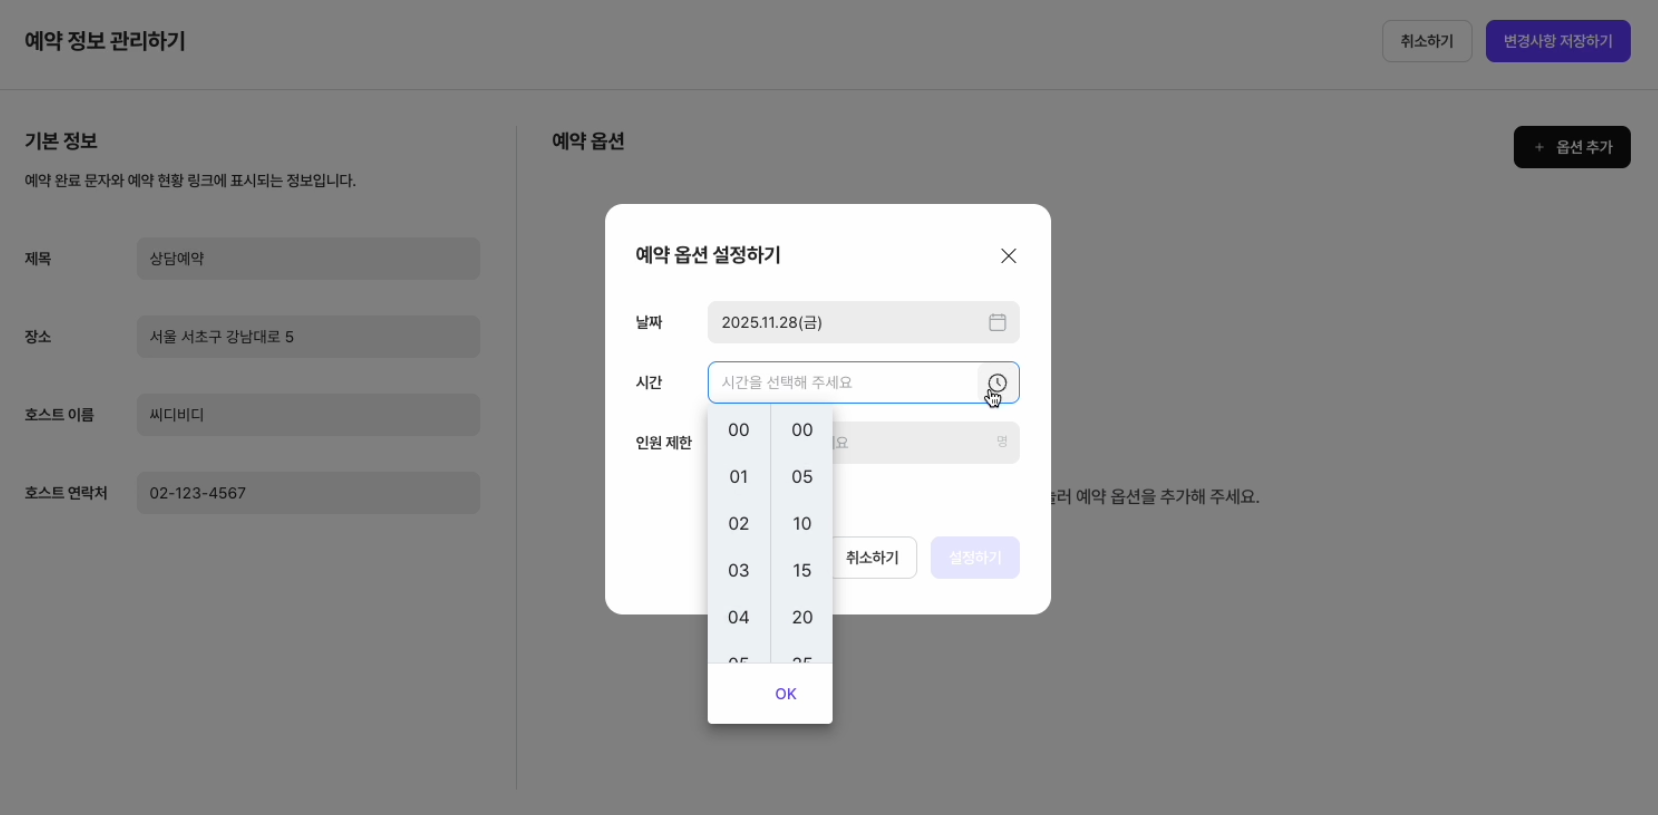Close the reservation option dialog with X
The height and width of the screenshot is (815, 1658).
pos(1008,256)
